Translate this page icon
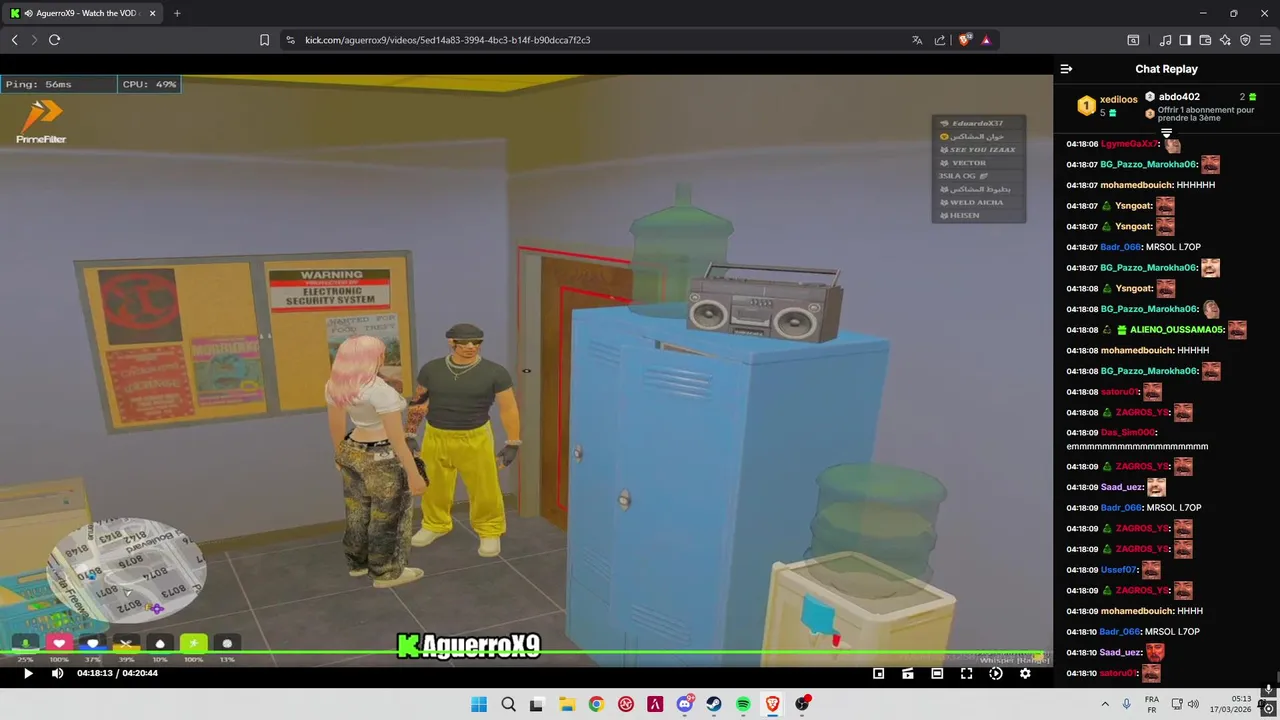 [917, 40]
